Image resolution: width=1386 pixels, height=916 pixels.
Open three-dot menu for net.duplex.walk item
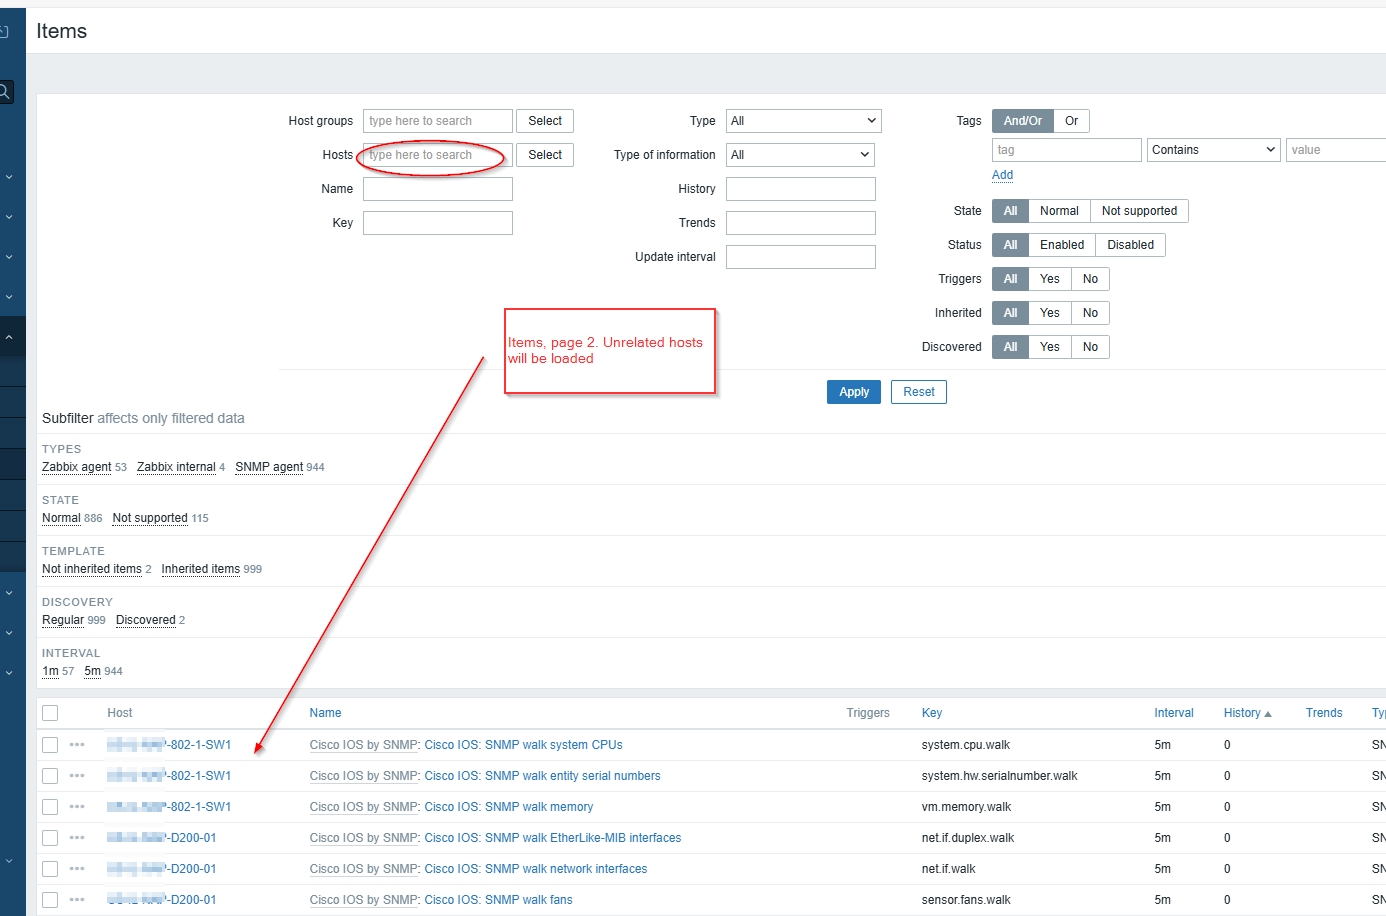pyautogui.click(x=77, y=838)
